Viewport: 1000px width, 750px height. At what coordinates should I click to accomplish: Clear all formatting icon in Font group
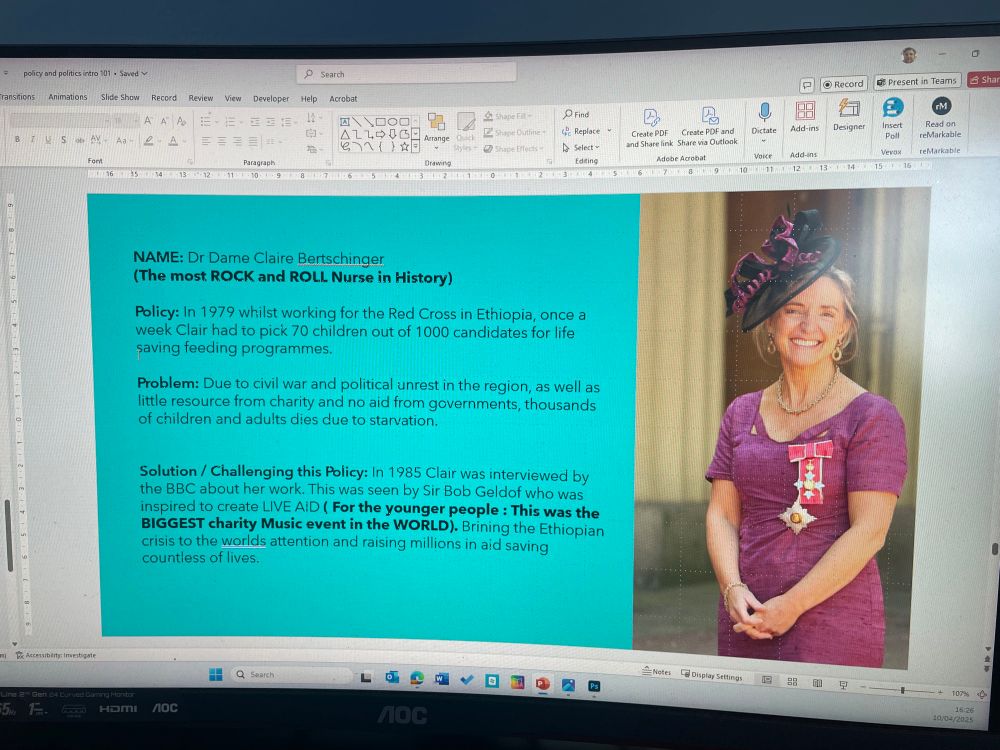[182, 121]
